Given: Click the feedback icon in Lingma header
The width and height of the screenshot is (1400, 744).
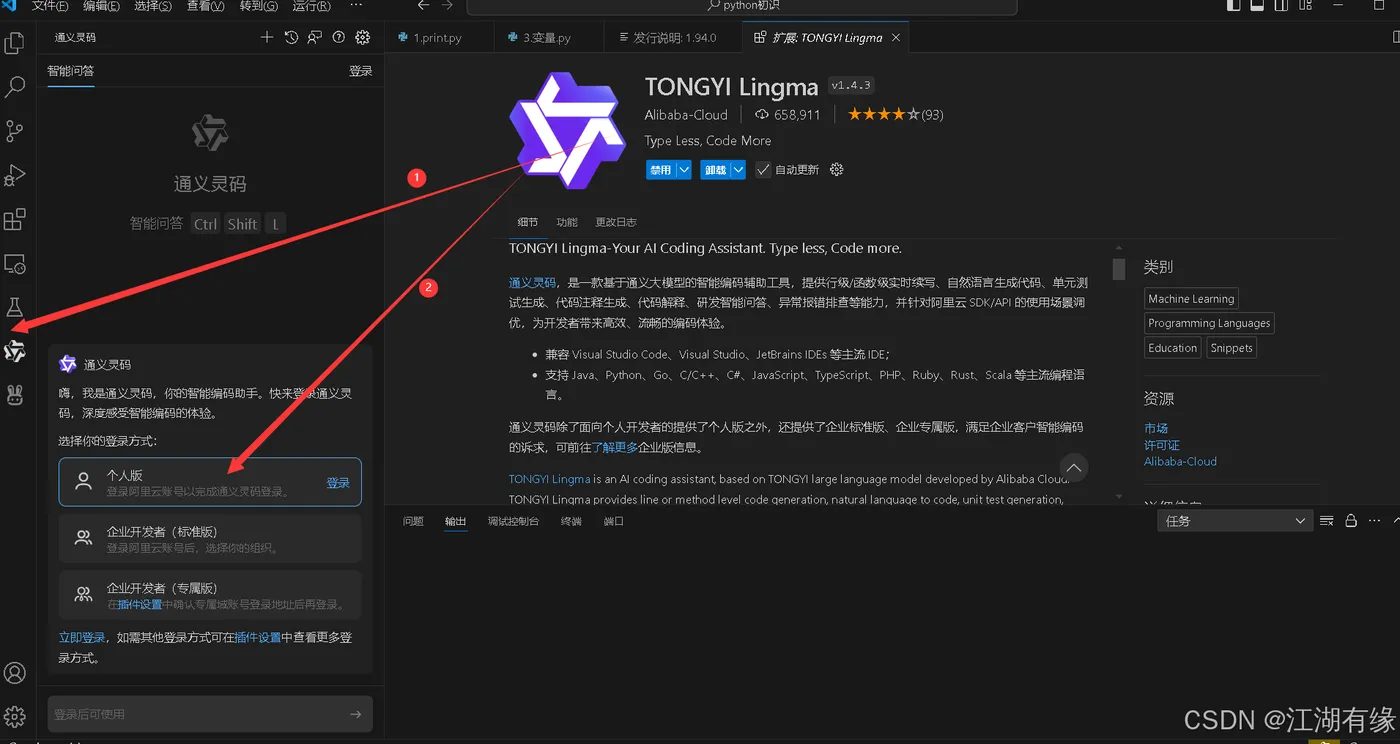Looking at the screenshot, I should [x=315, y=37].
